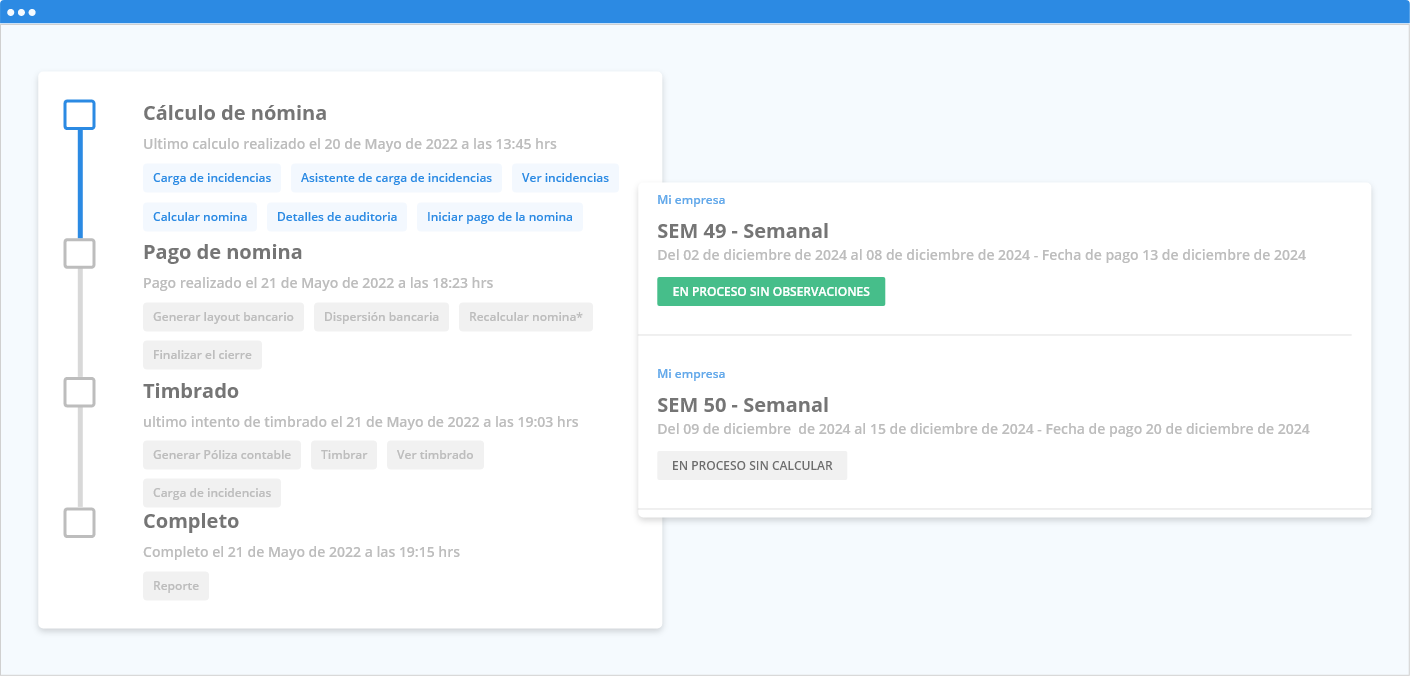Screen dimensions: 1410x676
Task: Click Iniciar pago de la nomina
Action: 500,217
